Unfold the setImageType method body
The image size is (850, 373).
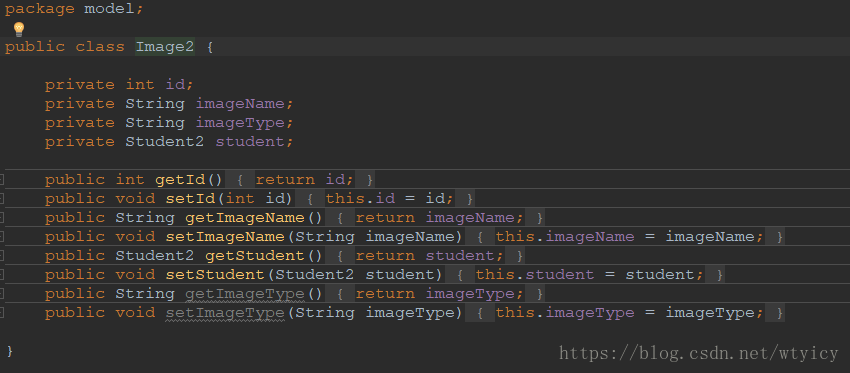coord(2,313)
